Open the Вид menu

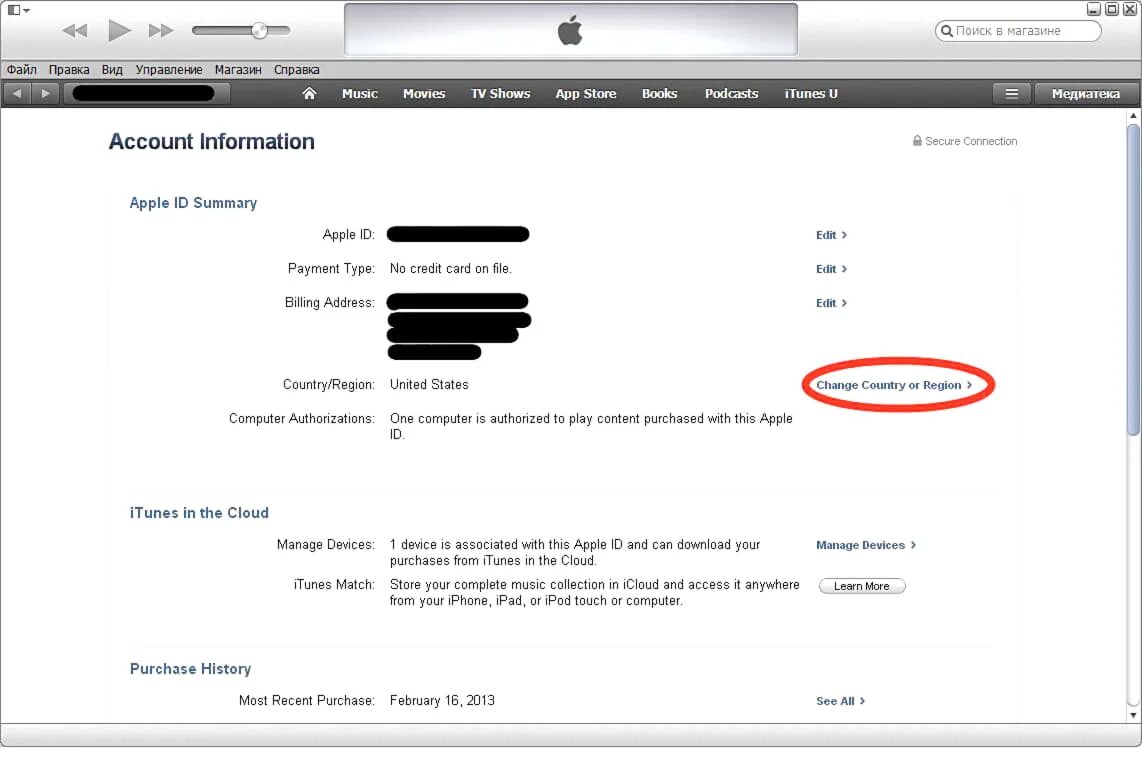(112, 70)
